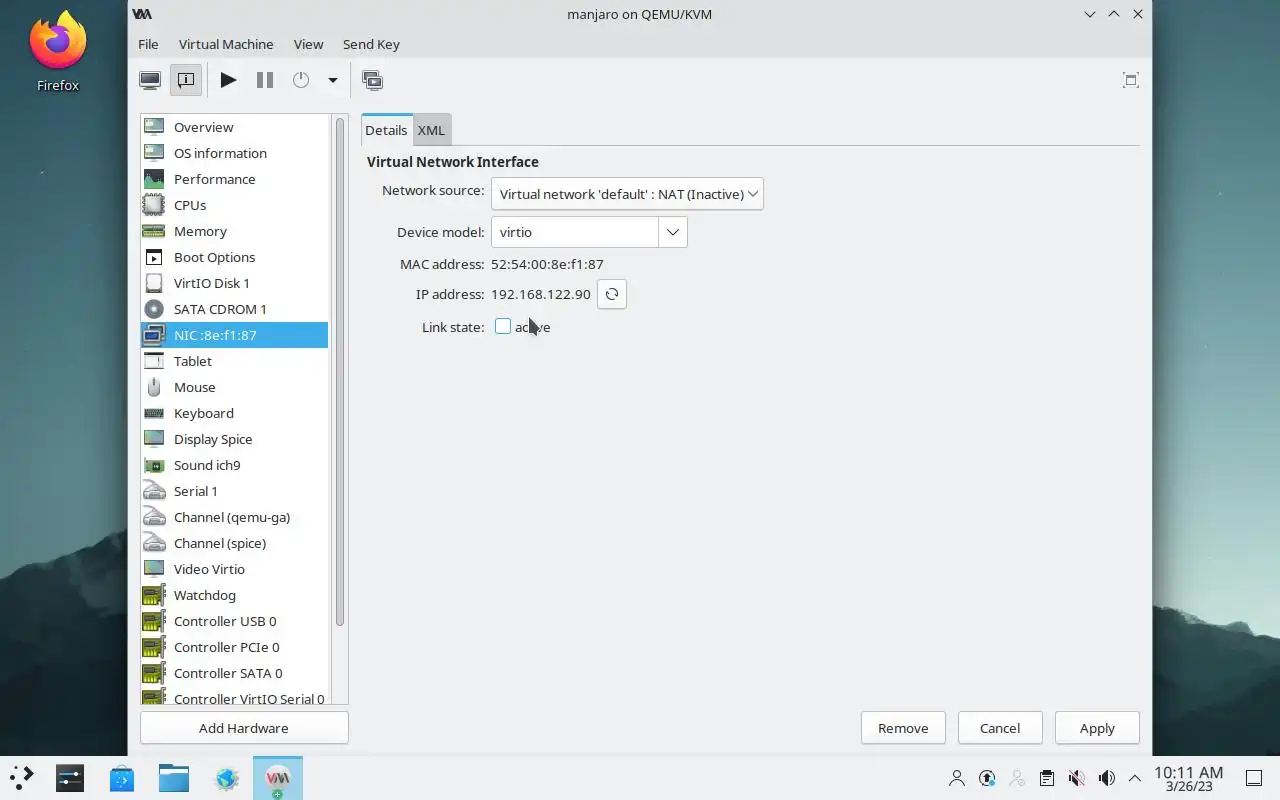Show the graphical console view icon
This screenshot has height=800, width=1280.
pyautogui.click(x=150, y=80)
